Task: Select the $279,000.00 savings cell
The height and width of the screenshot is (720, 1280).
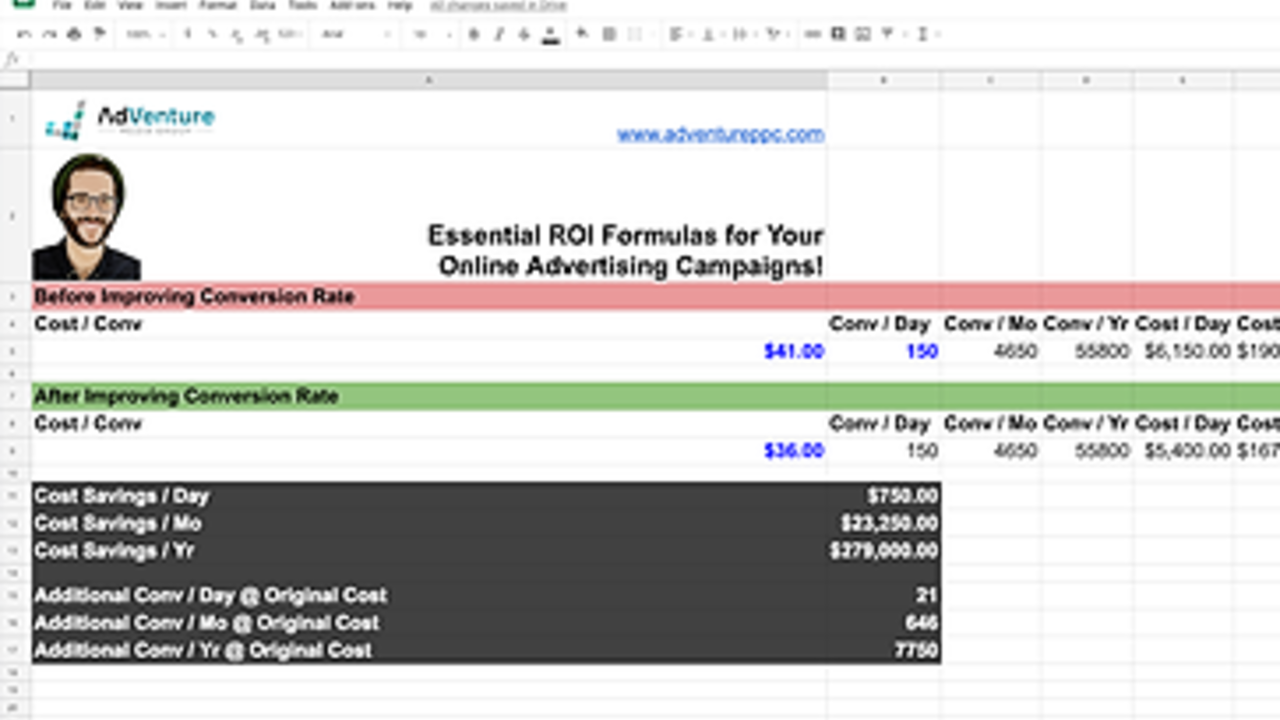Action: click(x=884, y=550)
